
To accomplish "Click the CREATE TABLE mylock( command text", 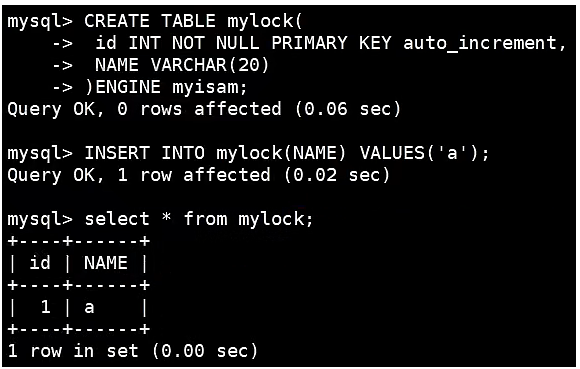I will (193, 21).
